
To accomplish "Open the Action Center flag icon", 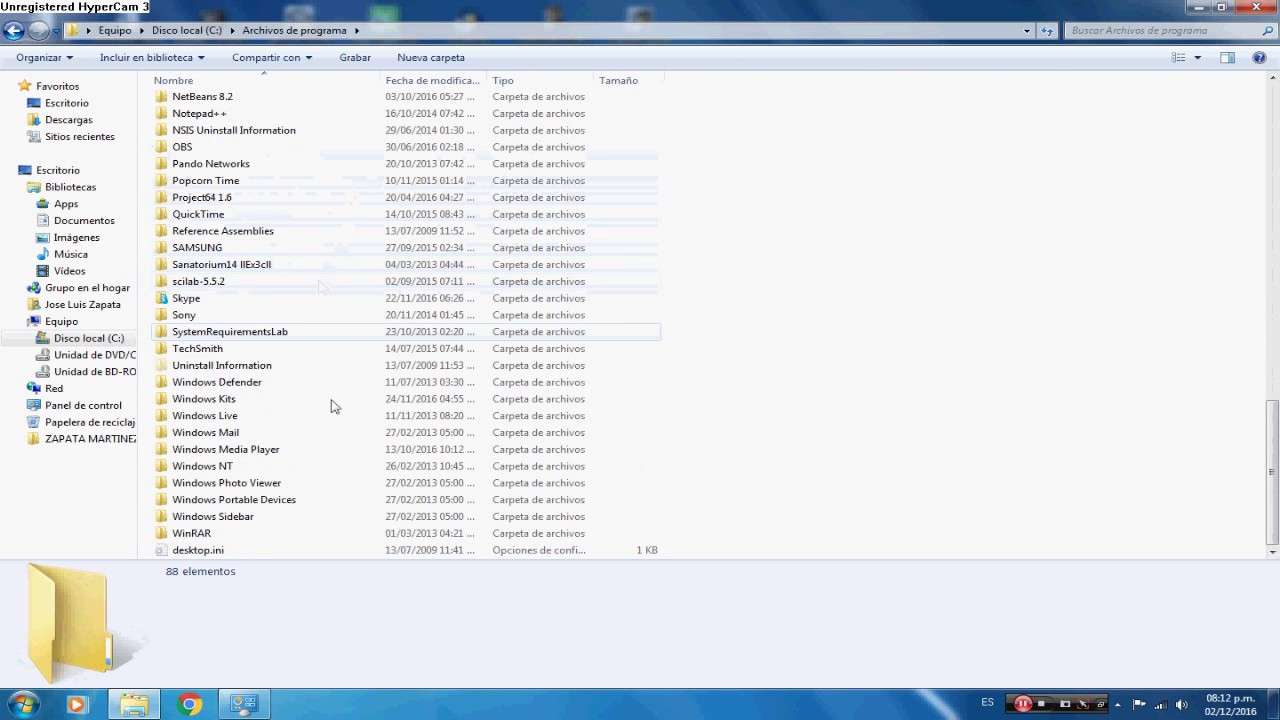I will pyautogui.click(x=1139, y=704).
